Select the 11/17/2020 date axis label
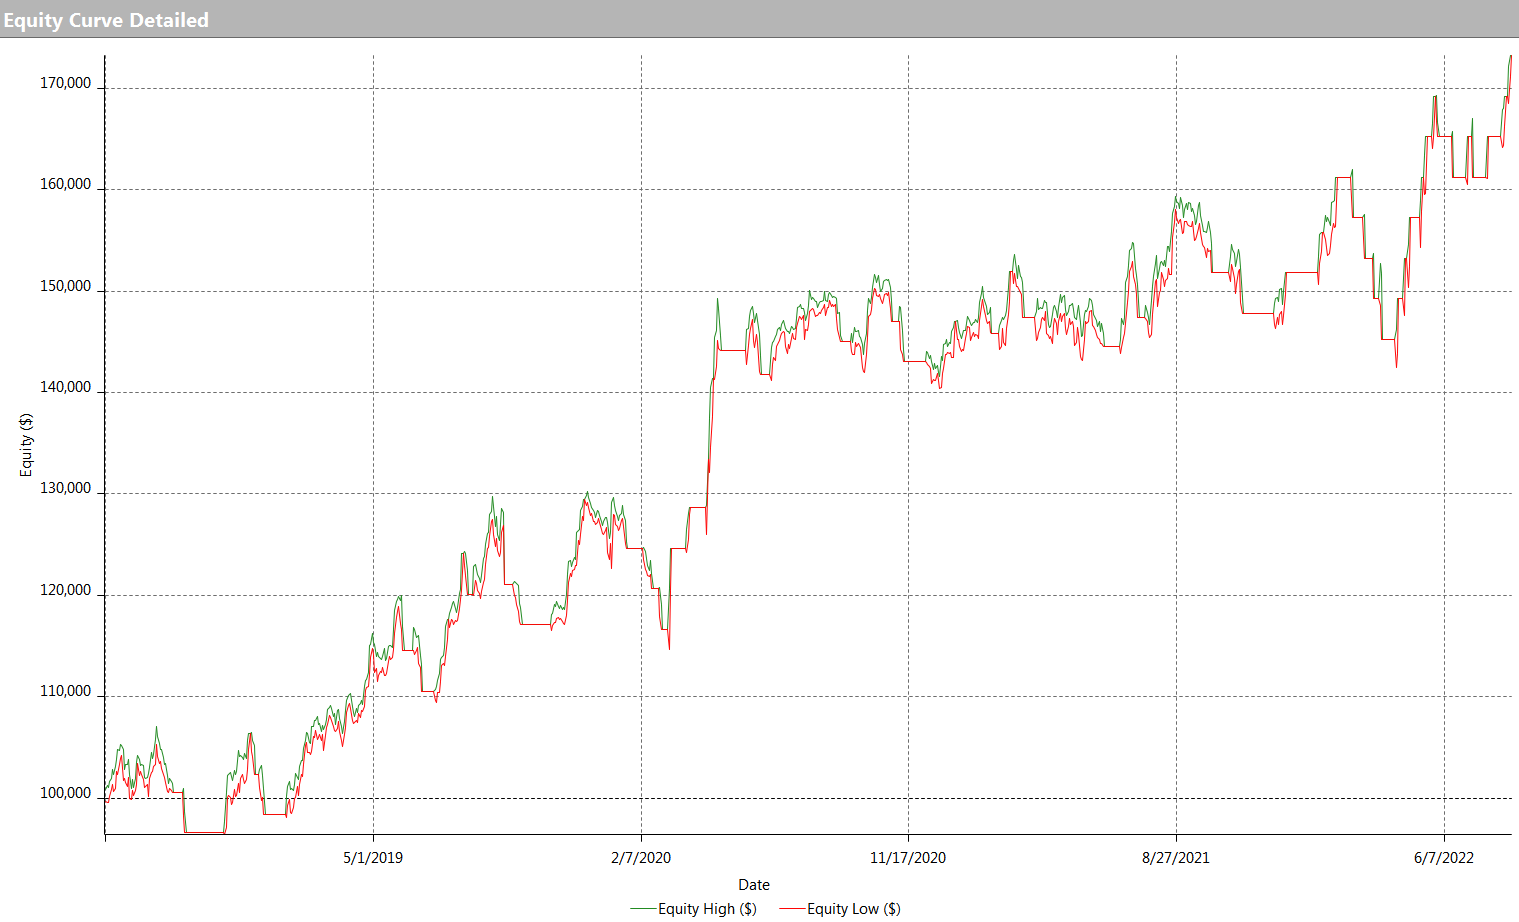Screen dimensions: 1519x922 coord(908,858)
